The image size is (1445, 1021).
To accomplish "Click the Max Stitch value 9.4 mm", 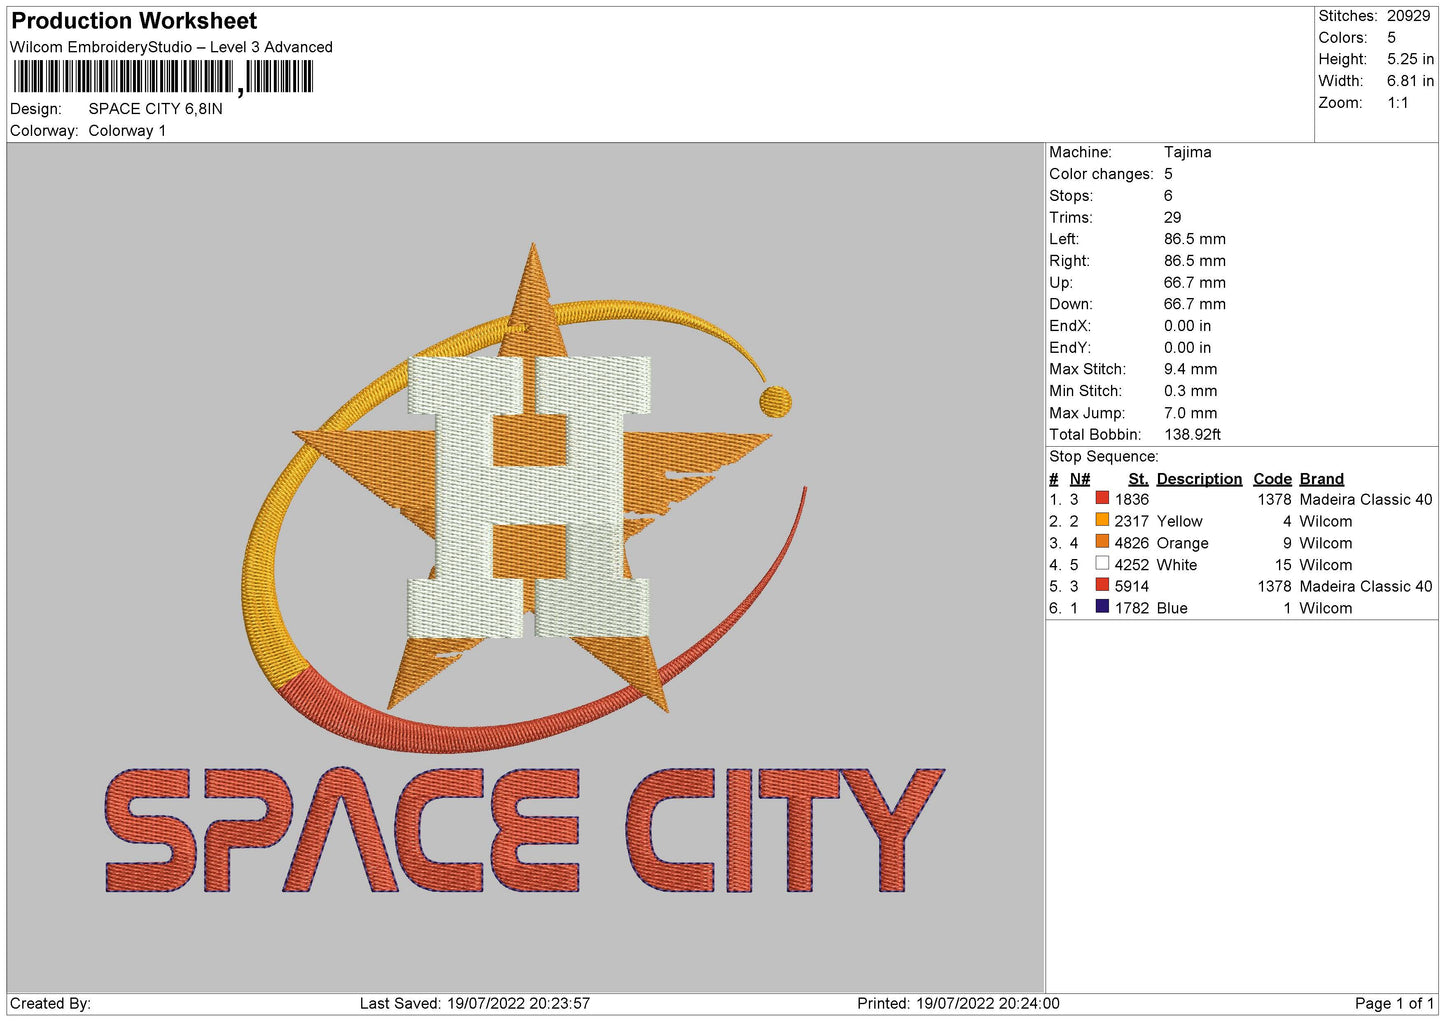I will [x=1190, y=369].
